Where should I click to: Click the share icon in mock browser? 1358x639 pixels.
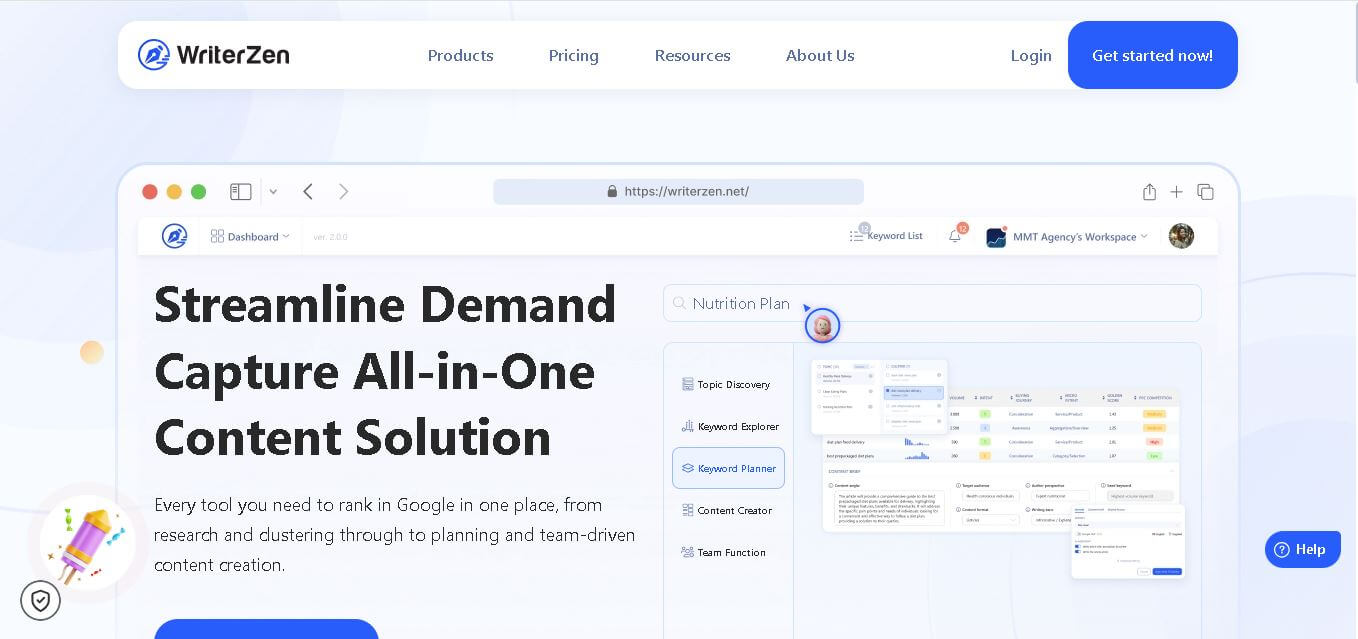1149,191
